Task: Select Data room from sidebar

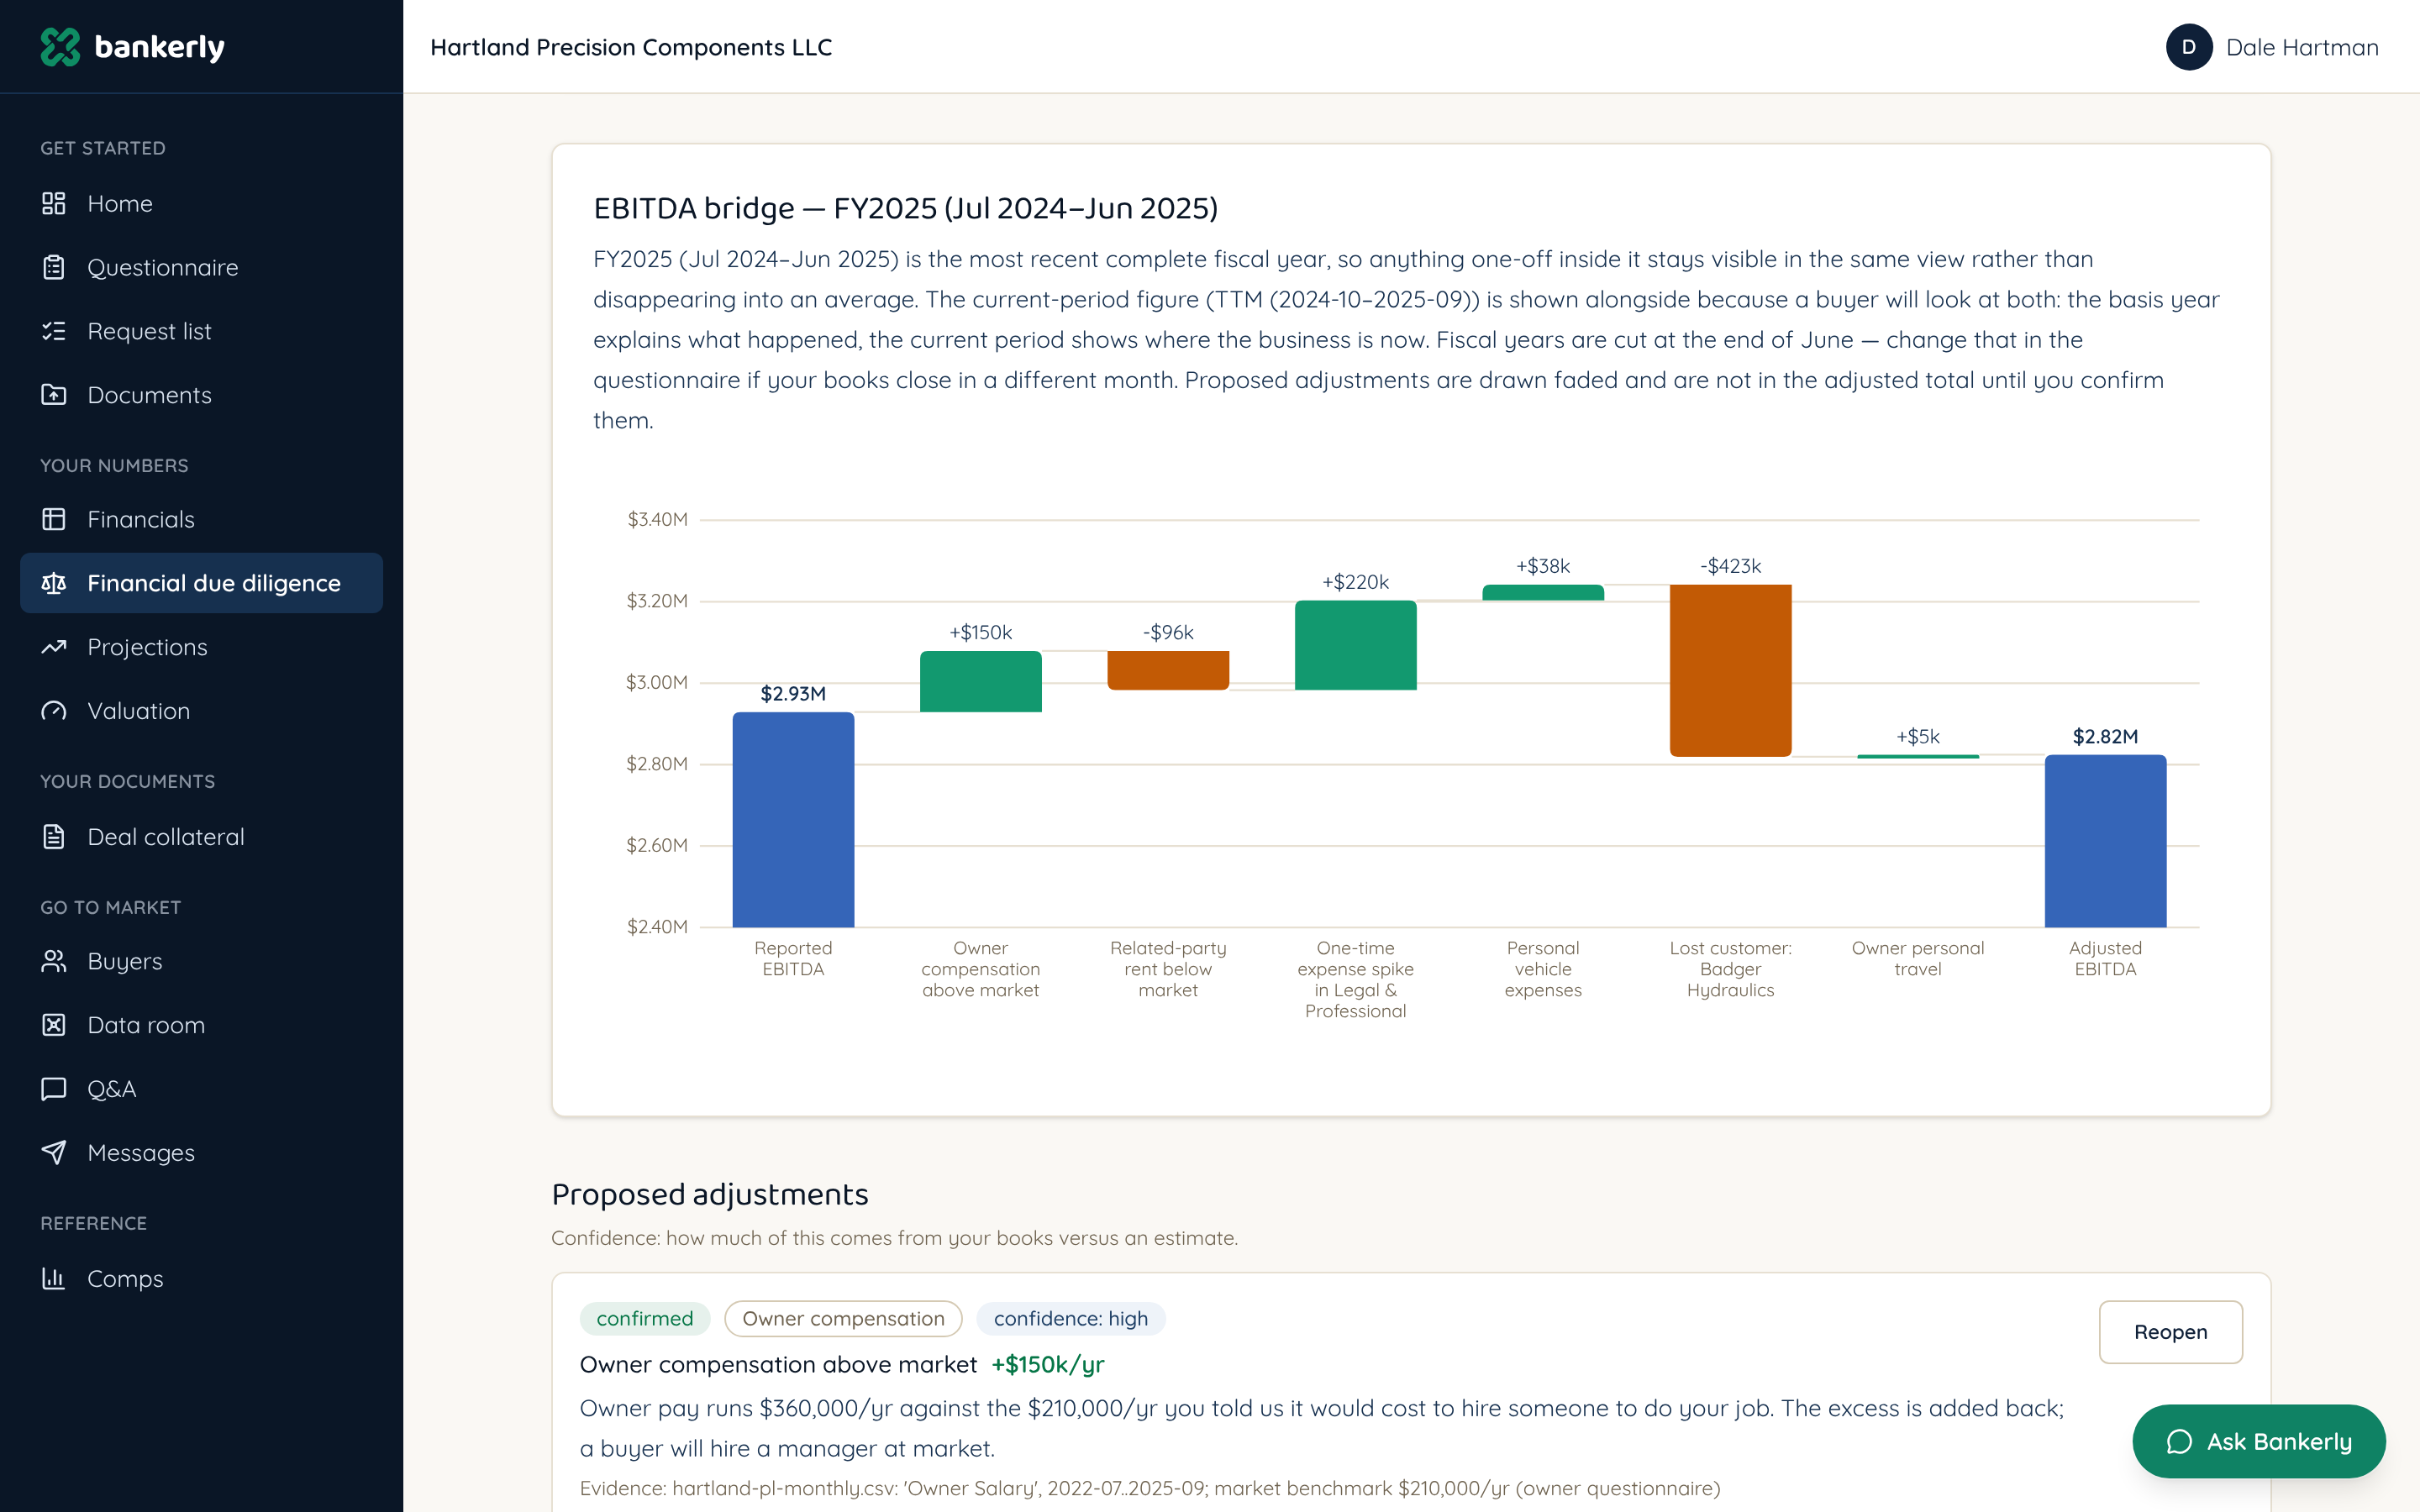Action: (201, 1025)
